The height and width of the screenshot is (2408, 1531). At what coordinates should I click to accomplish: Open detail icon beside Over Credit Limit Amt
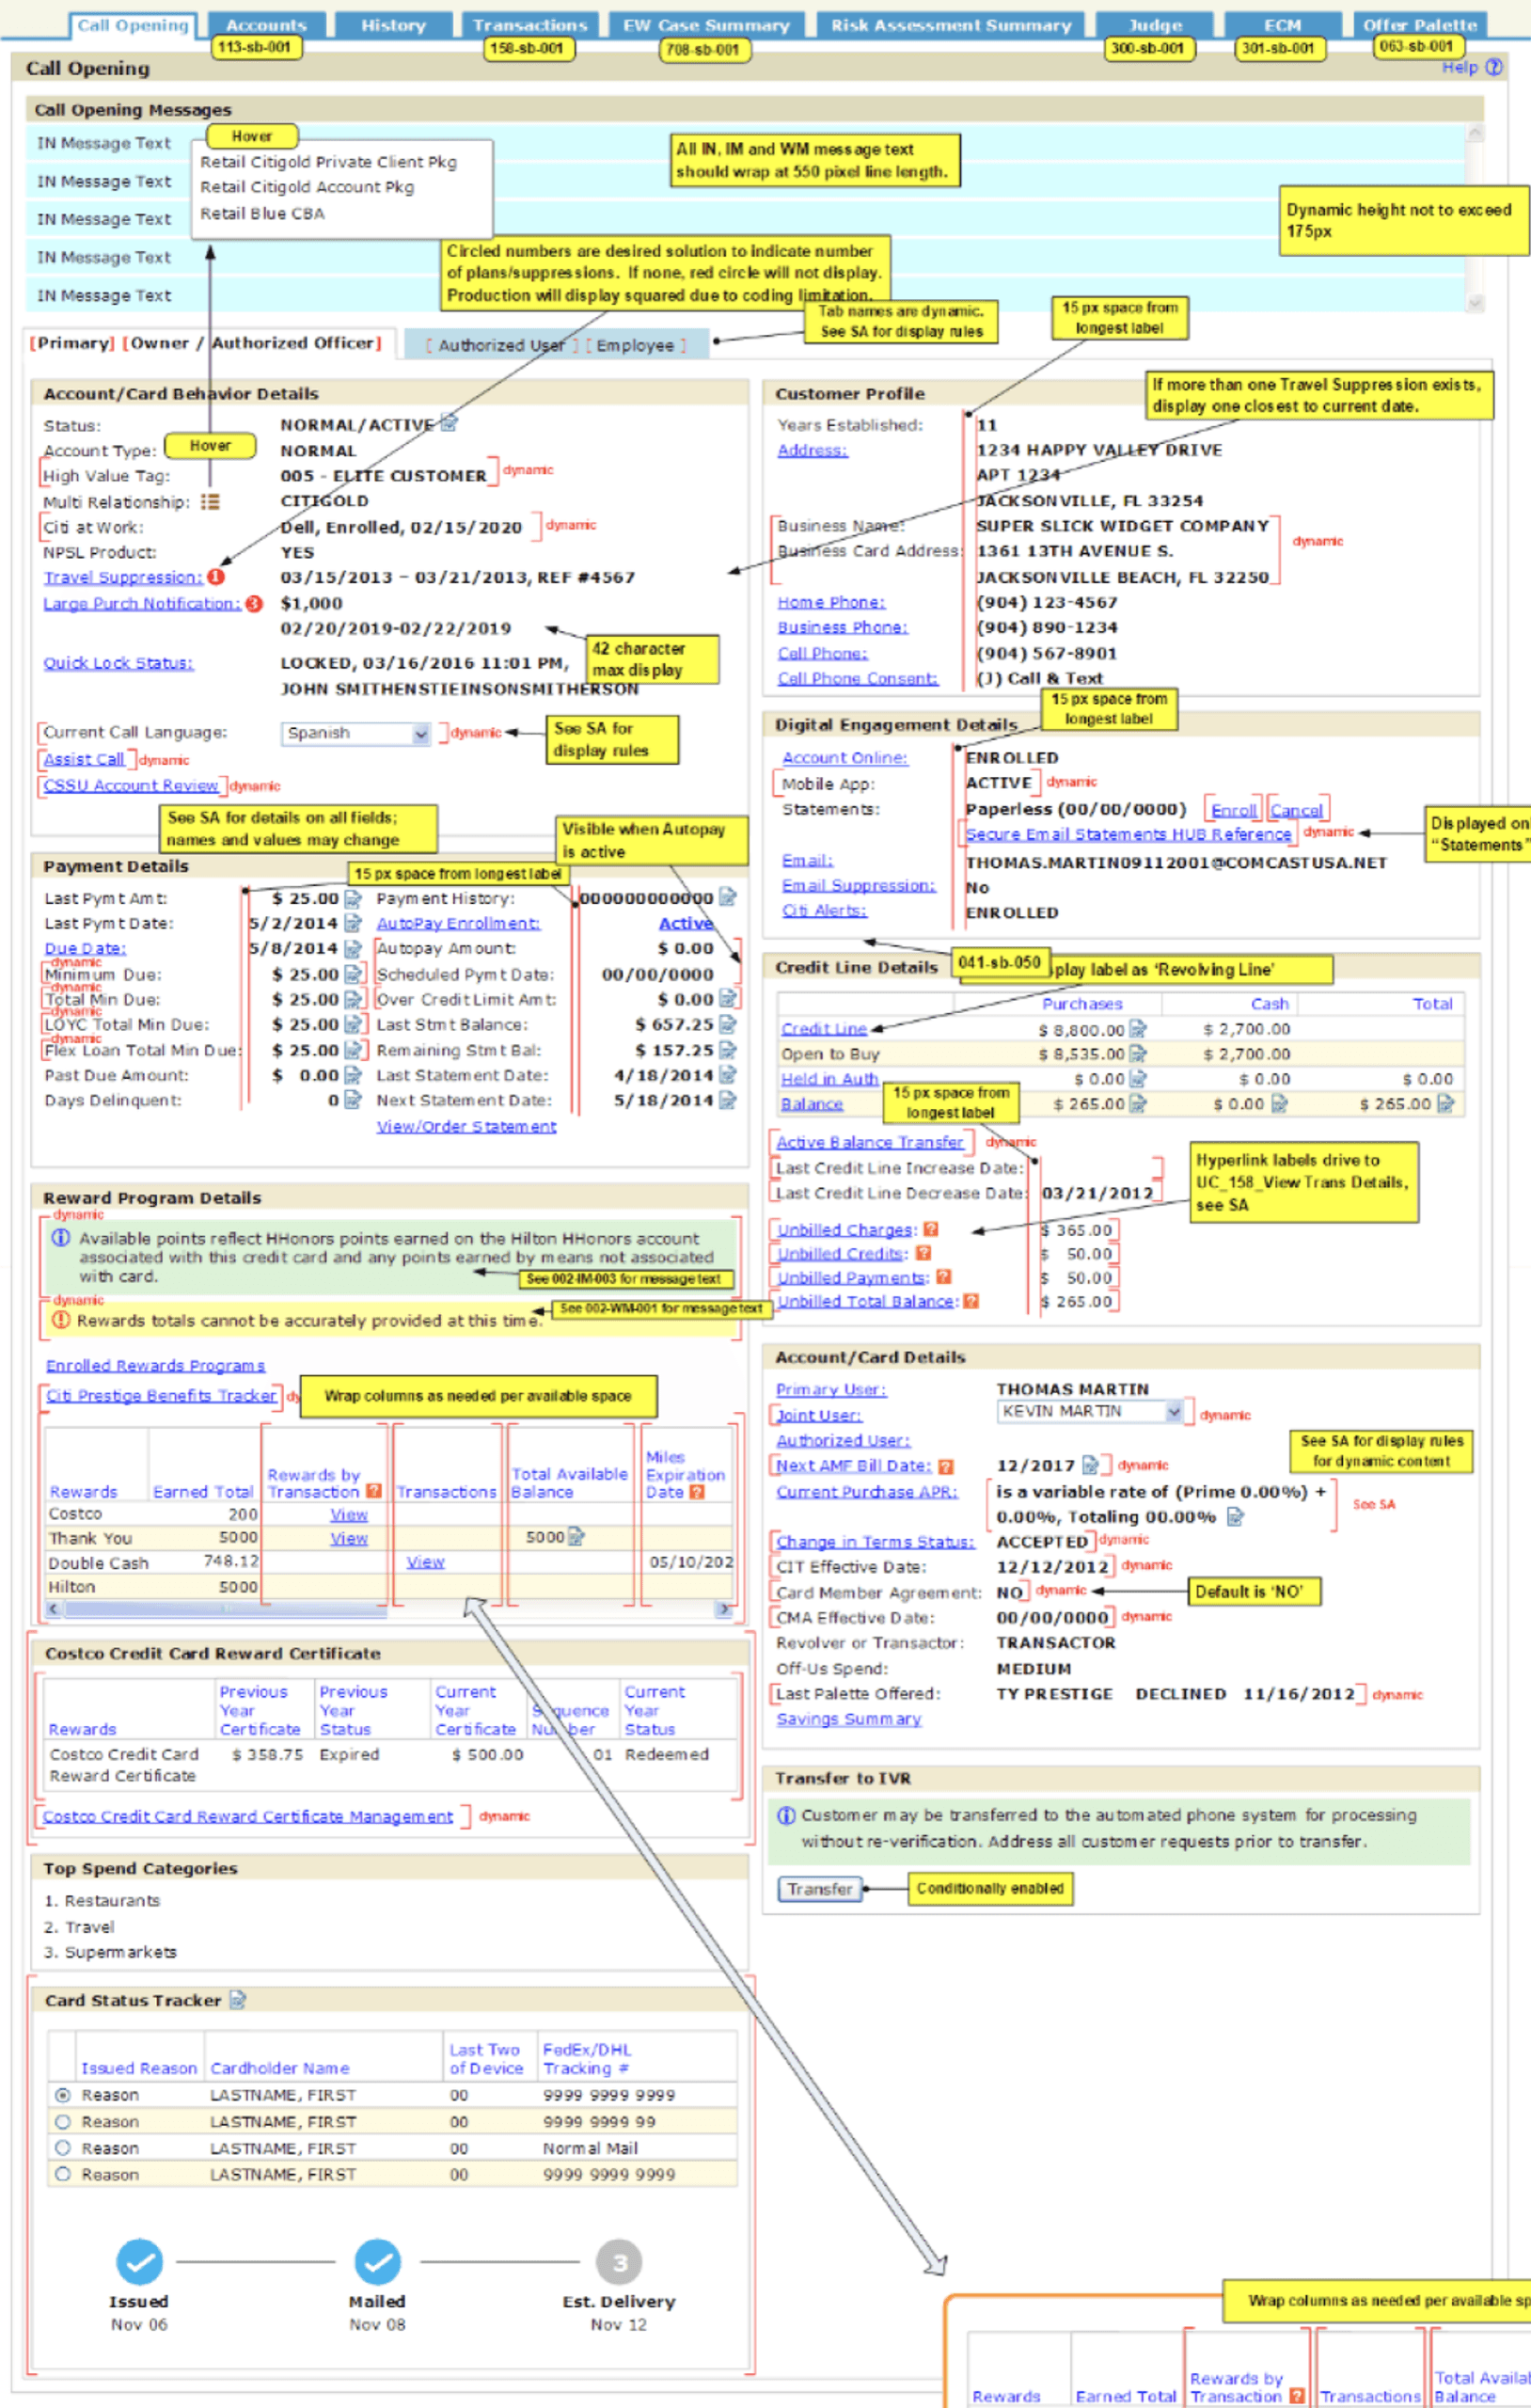click(x=728, y=998)
